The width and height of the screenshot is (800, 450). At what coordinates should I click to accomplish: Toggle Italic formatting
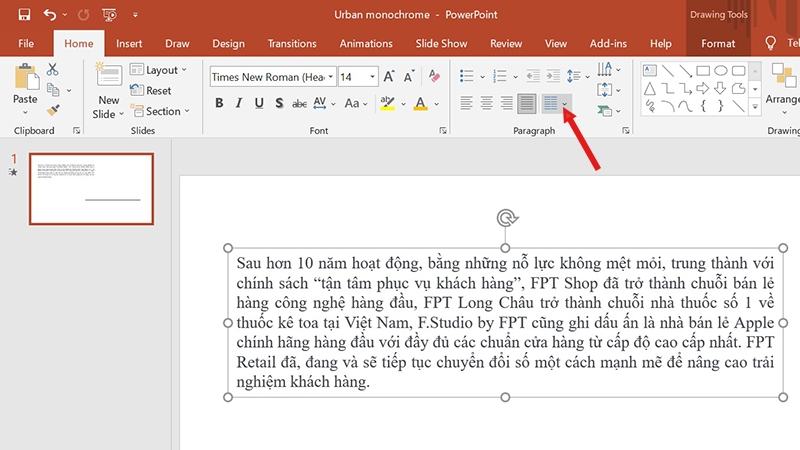tap(239, 103)
